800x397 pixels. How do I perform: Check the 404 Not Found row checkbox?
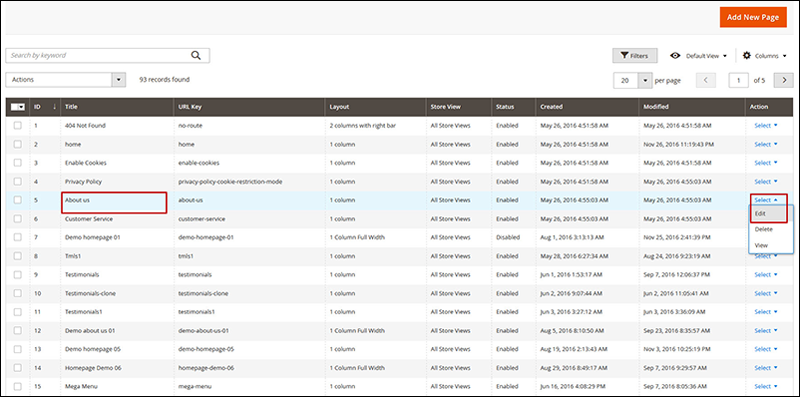pos(18,126)
